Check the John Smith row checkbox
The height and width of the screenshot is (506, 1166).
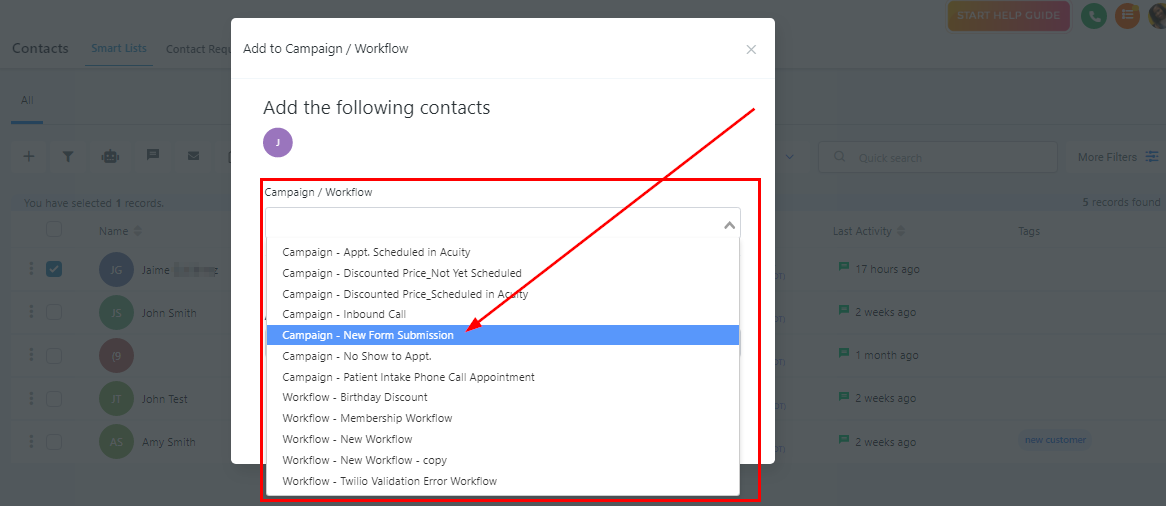tap(54, 312)
